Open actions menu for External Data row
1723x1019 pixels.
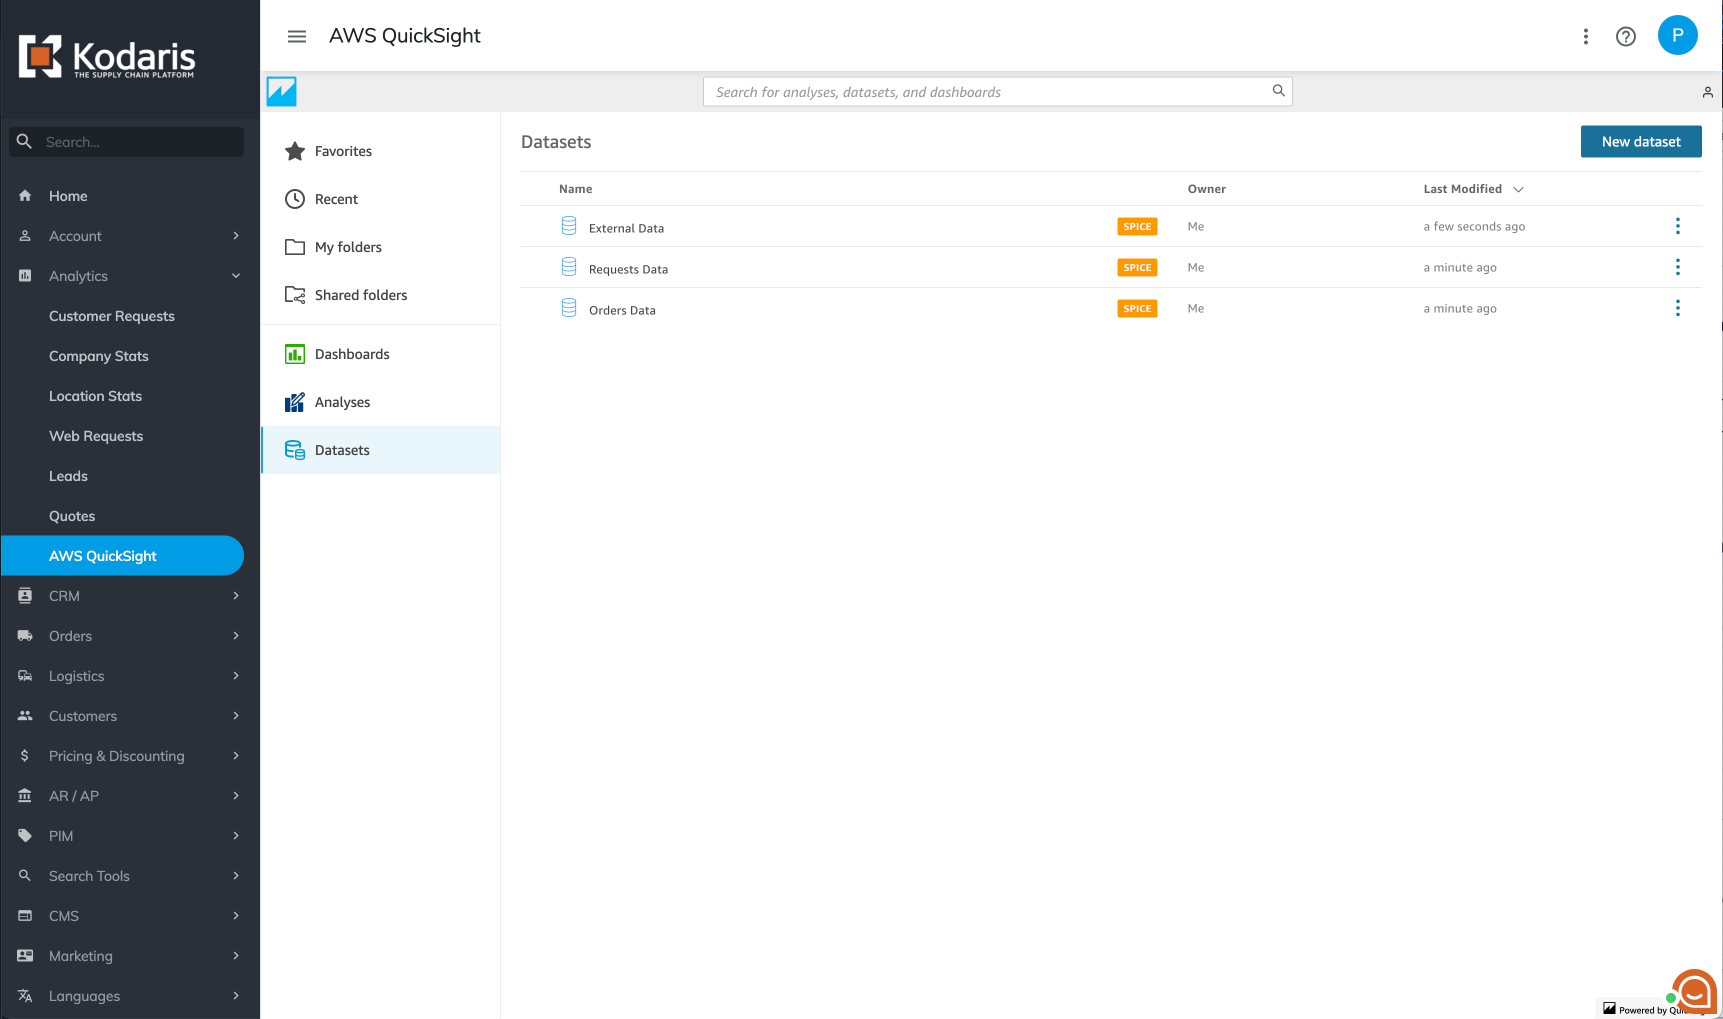pyautogui.click(x=1678, y=226)
